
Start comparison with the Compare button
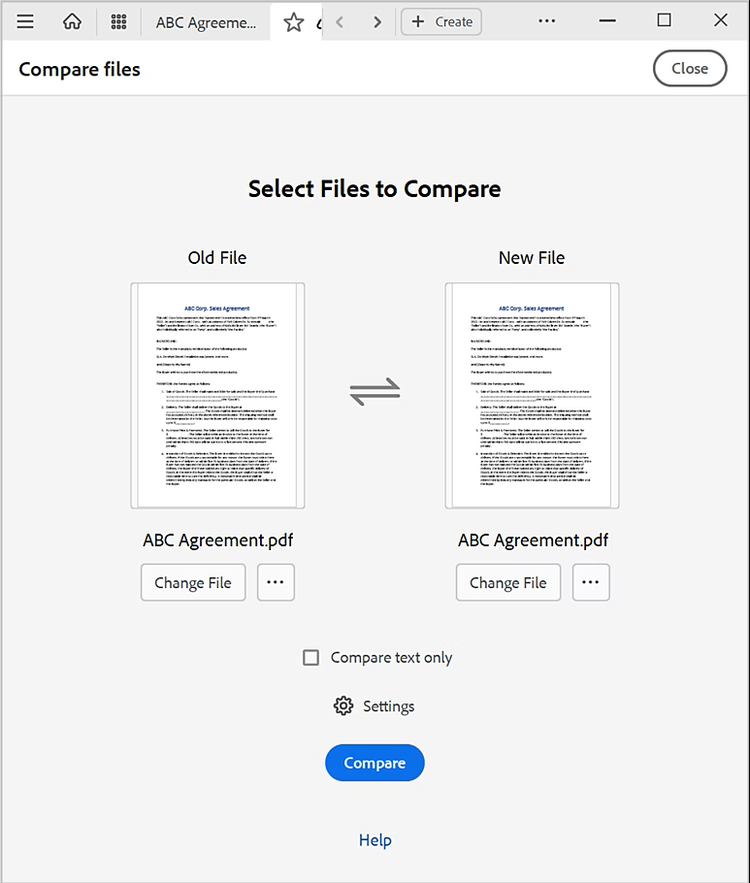(374, 762)
